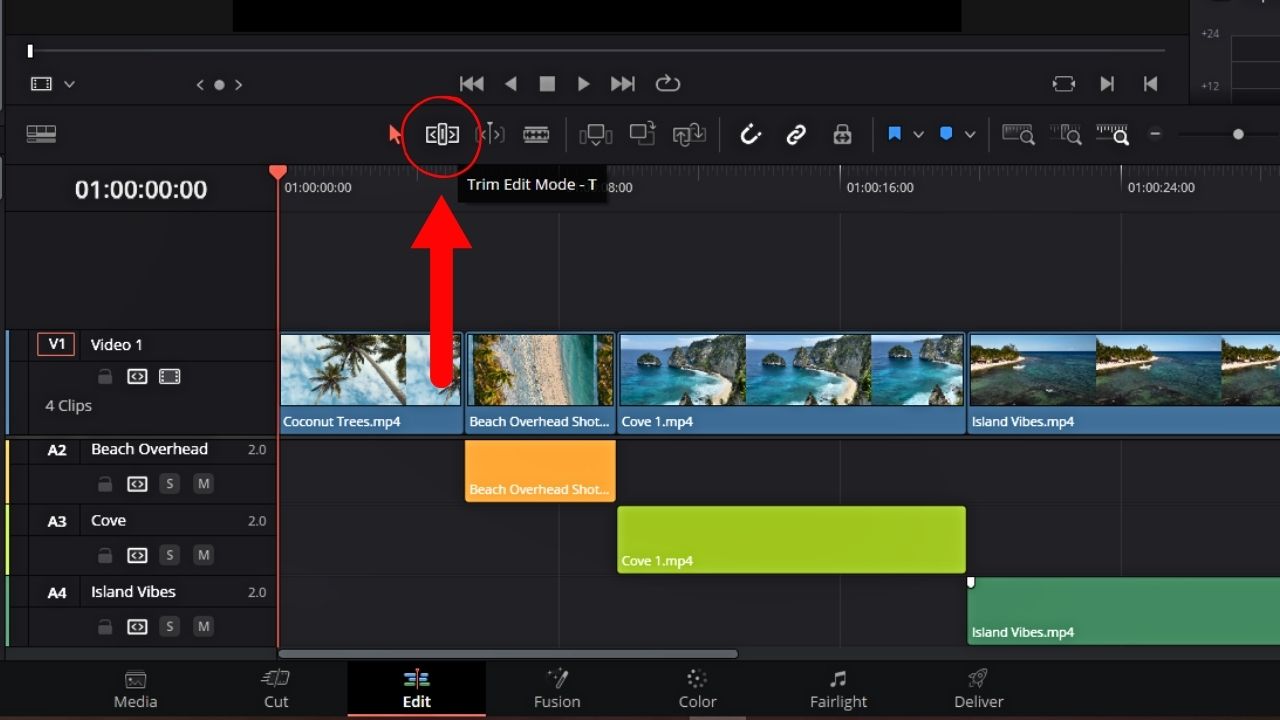Screen dimensions: 1280x720
Task: Click the horizontal timeline scrollbar
Action: click(x=508, y=654)
